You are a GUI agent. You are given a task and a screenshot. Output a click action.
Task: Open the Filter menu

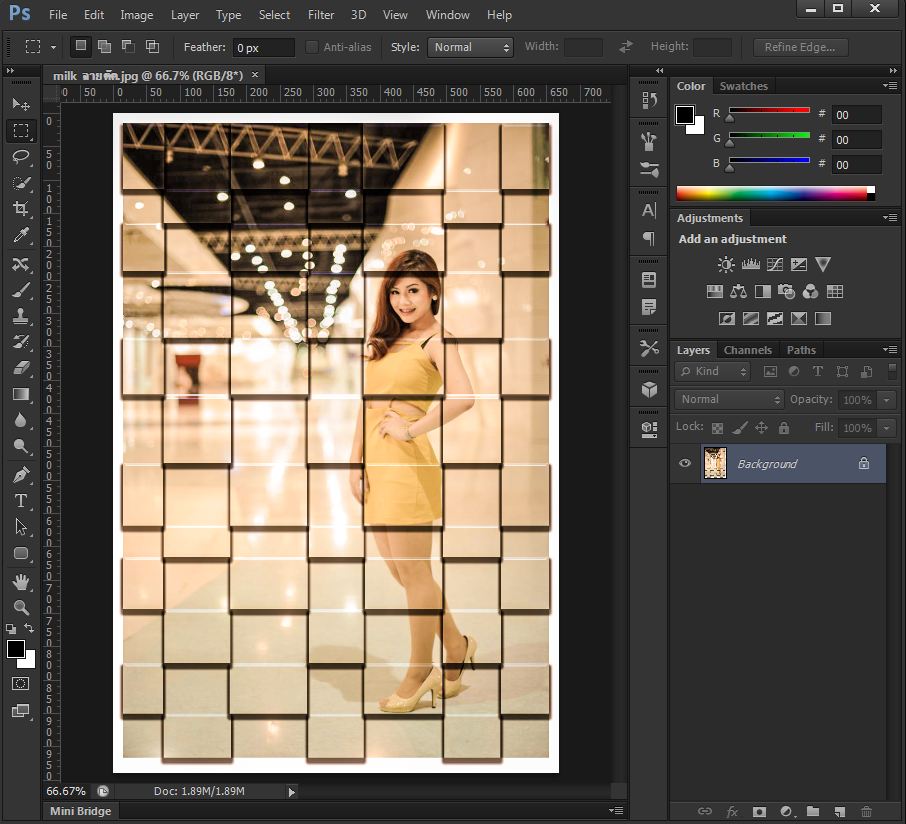[x=321, y=15]
